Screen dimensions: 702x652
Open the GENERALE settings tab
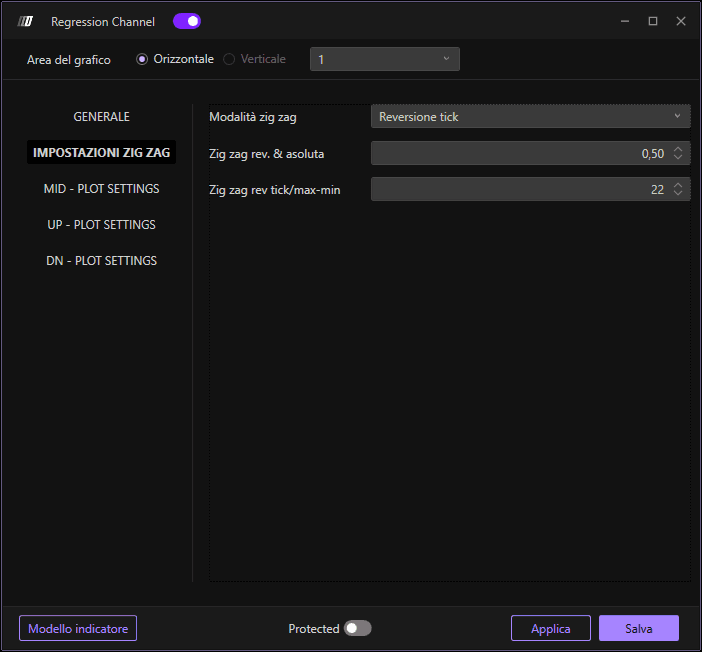coord(102,116)
